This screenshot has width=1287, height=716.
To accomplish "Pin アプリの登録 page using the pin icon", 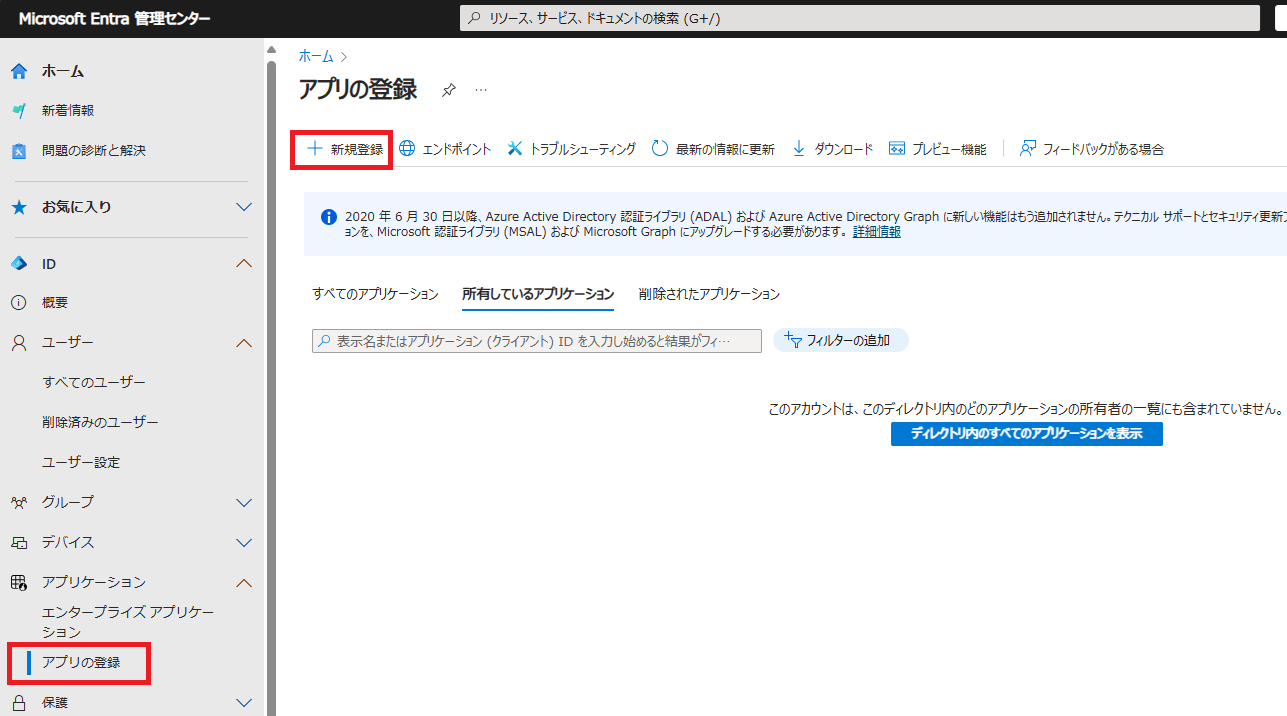I will point(448,89).
